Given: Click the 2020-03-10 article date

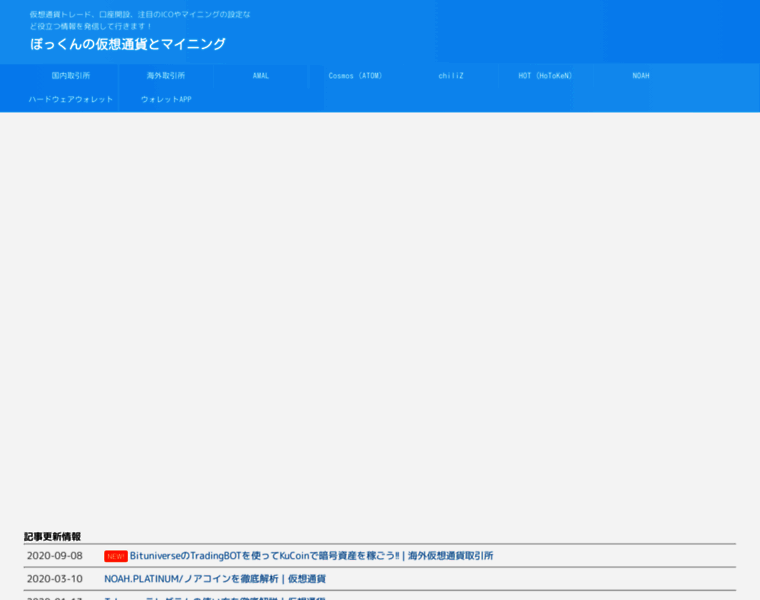Looking at the screenshot, I should 54,579.
